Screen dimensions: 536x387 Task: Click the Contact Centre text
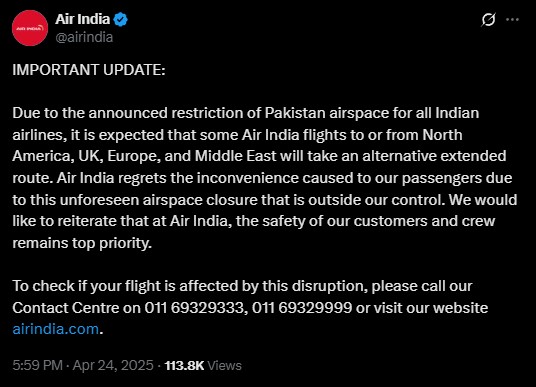[66, 308]
